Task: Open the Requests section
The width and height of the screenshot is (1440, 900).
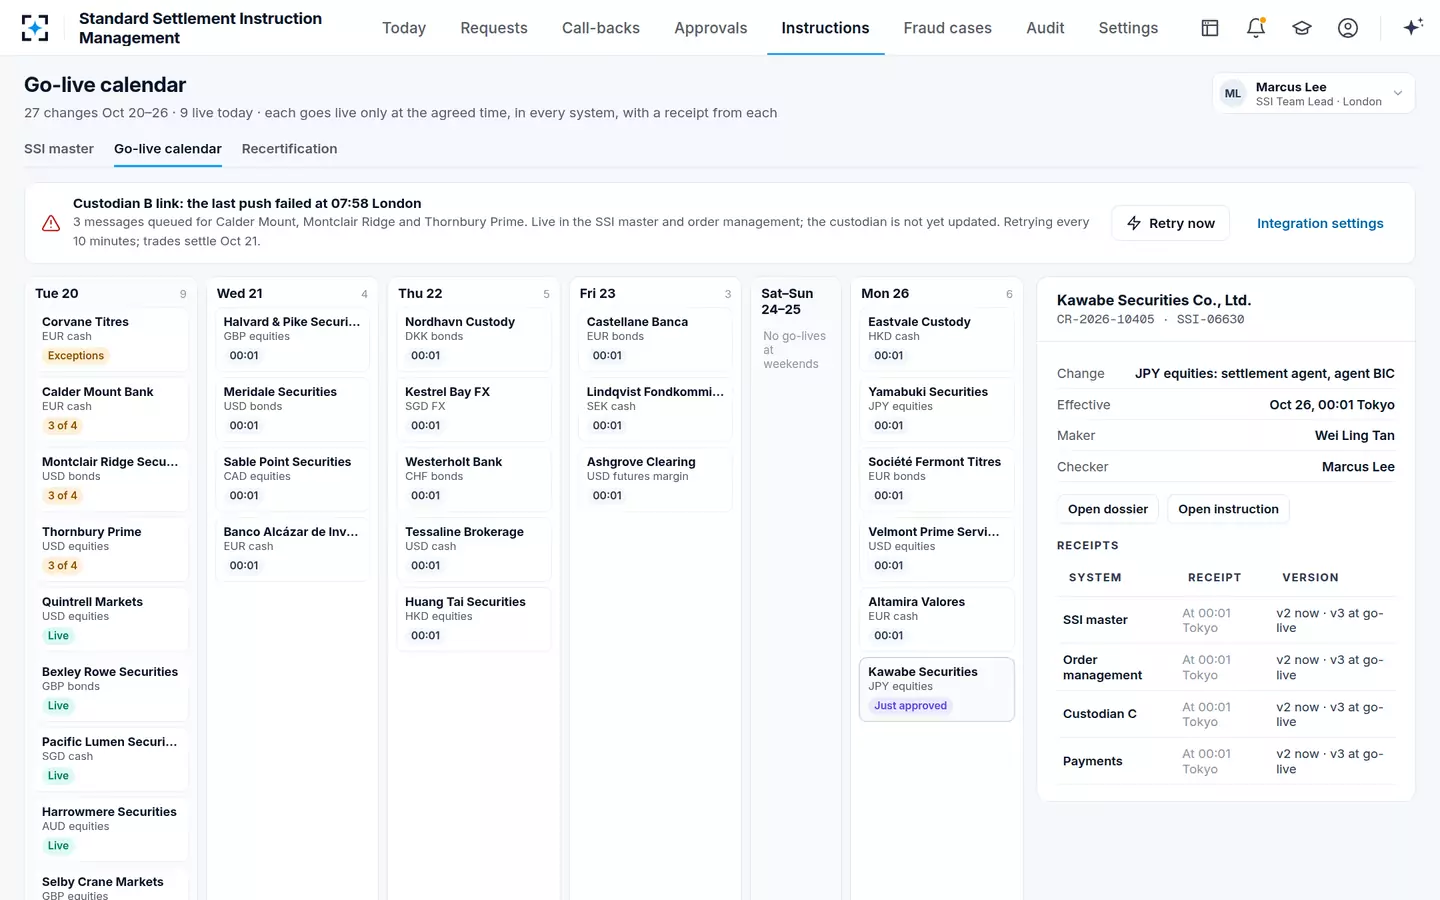Action: (x=494, y=28)
